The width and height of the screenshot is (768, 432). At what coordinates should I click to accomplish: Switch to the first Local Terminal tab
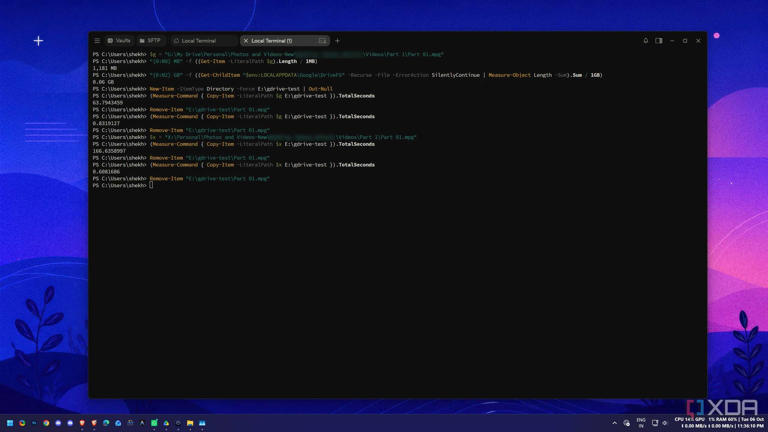[203, 41]
